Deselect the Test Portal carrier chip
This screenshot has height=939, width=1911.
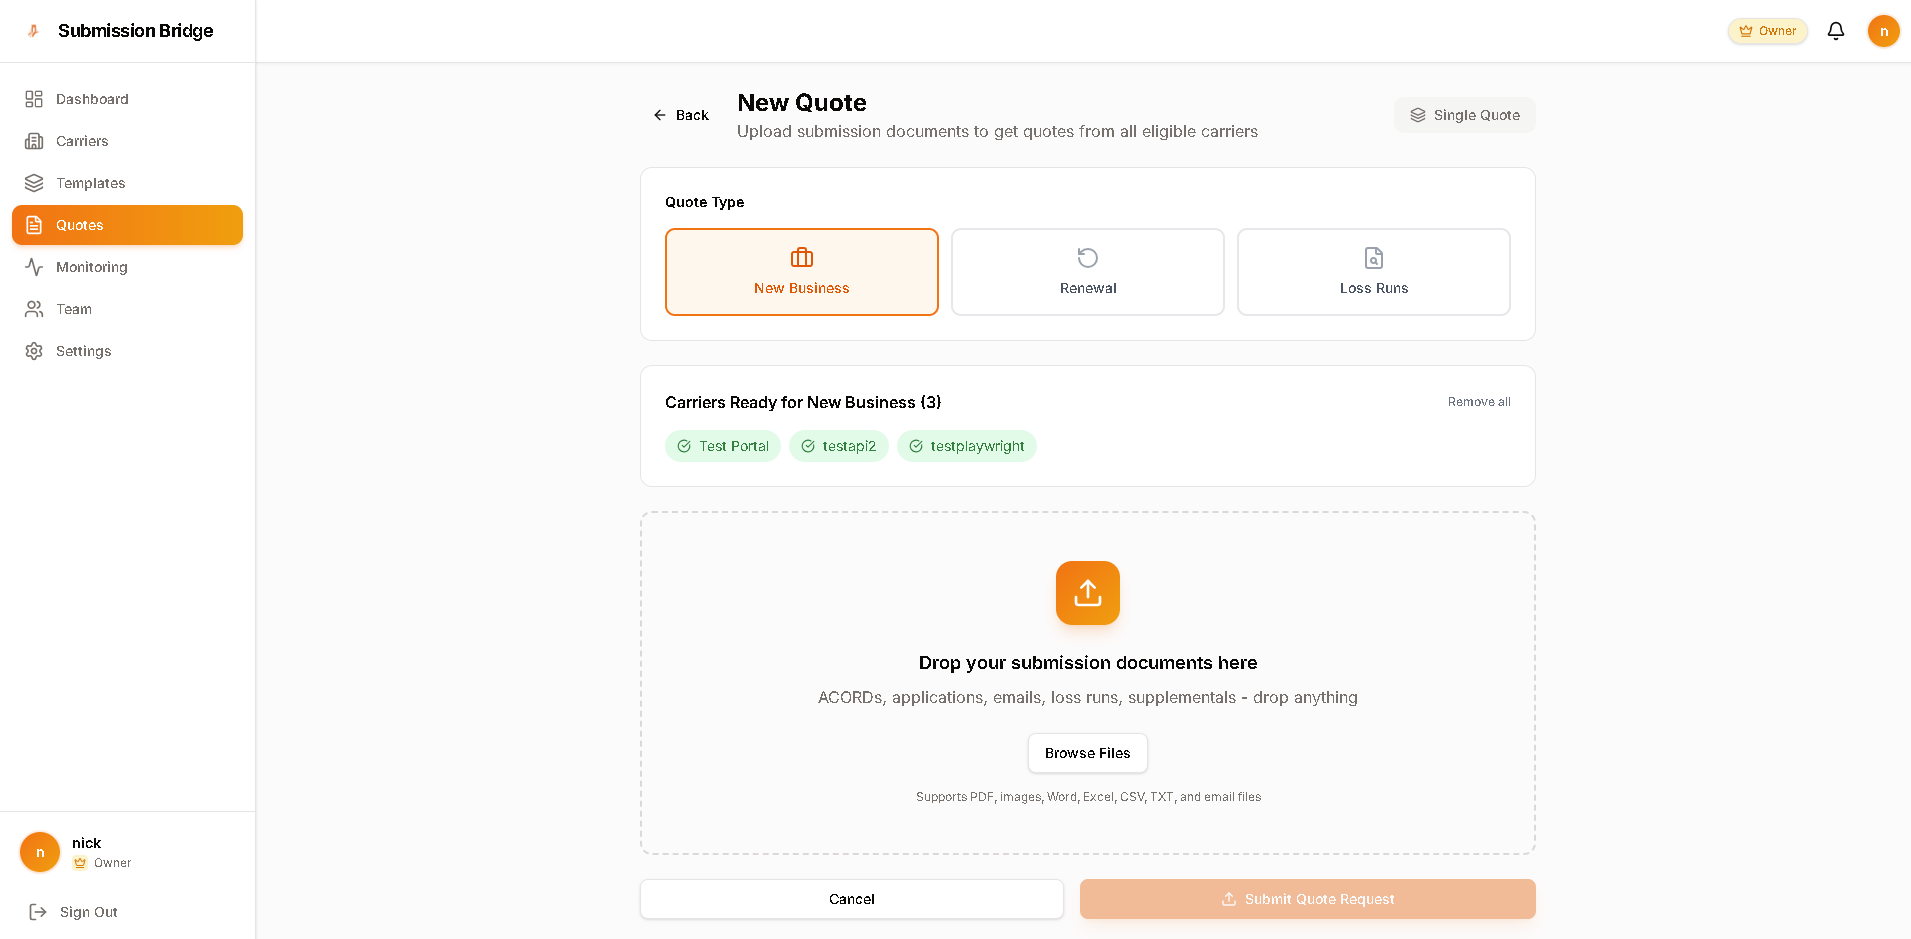(x=723, y=446)
